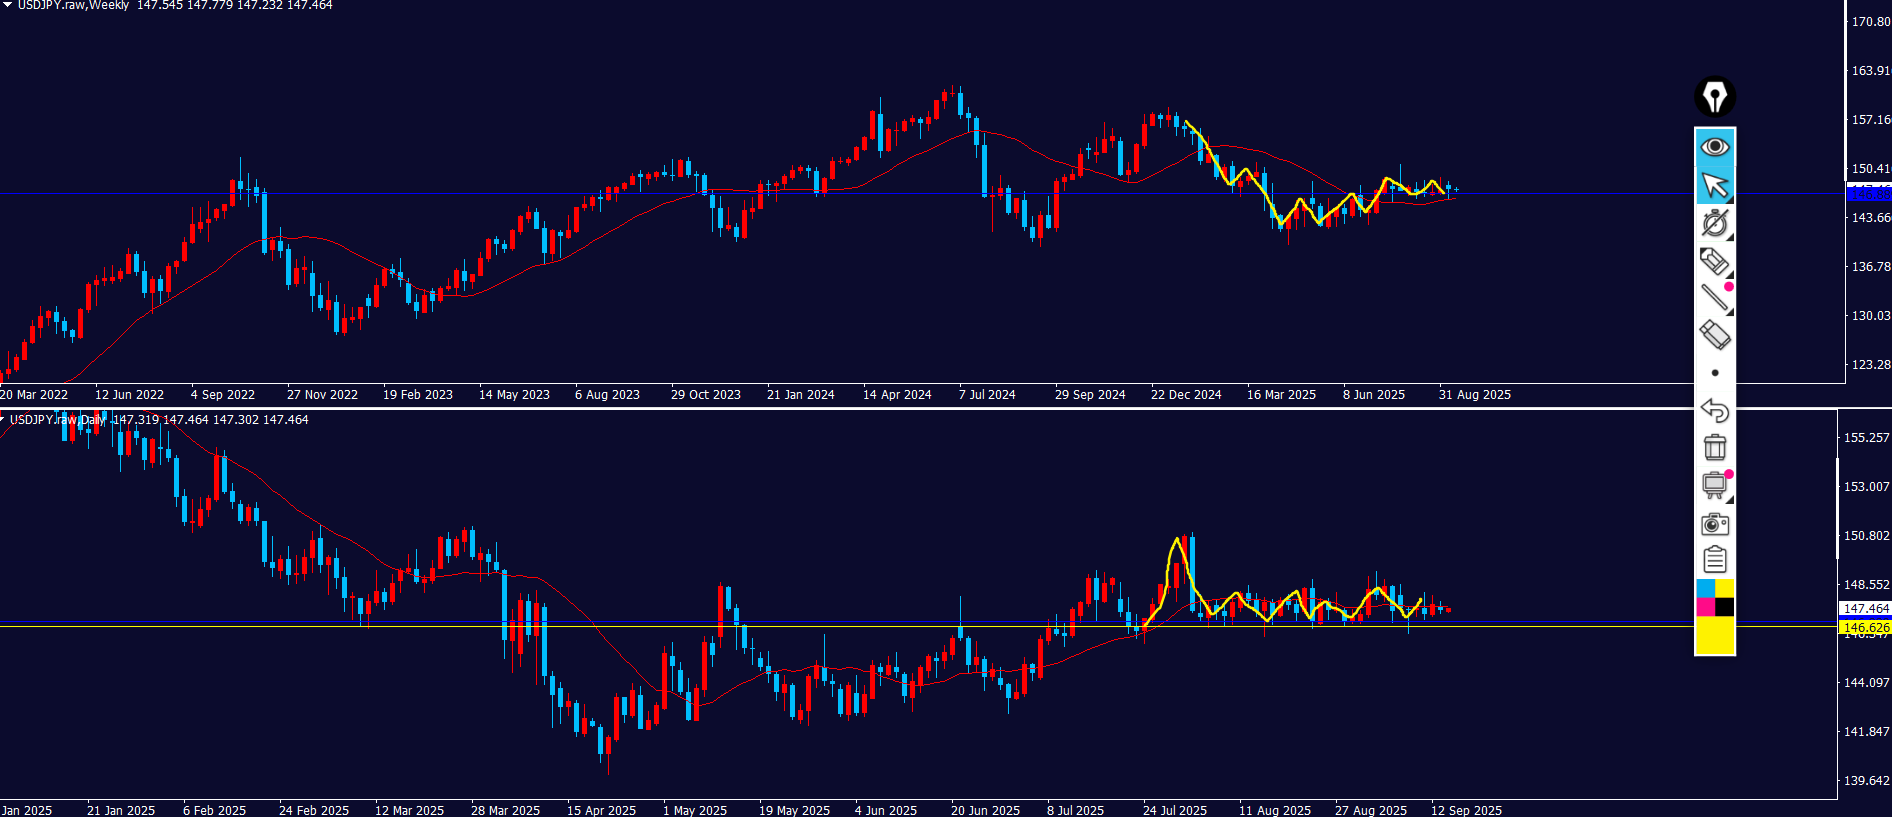Click the clipboard icon in toolbar
The width and height of the screenshot is (1892, 817).
coord(1714,560)
